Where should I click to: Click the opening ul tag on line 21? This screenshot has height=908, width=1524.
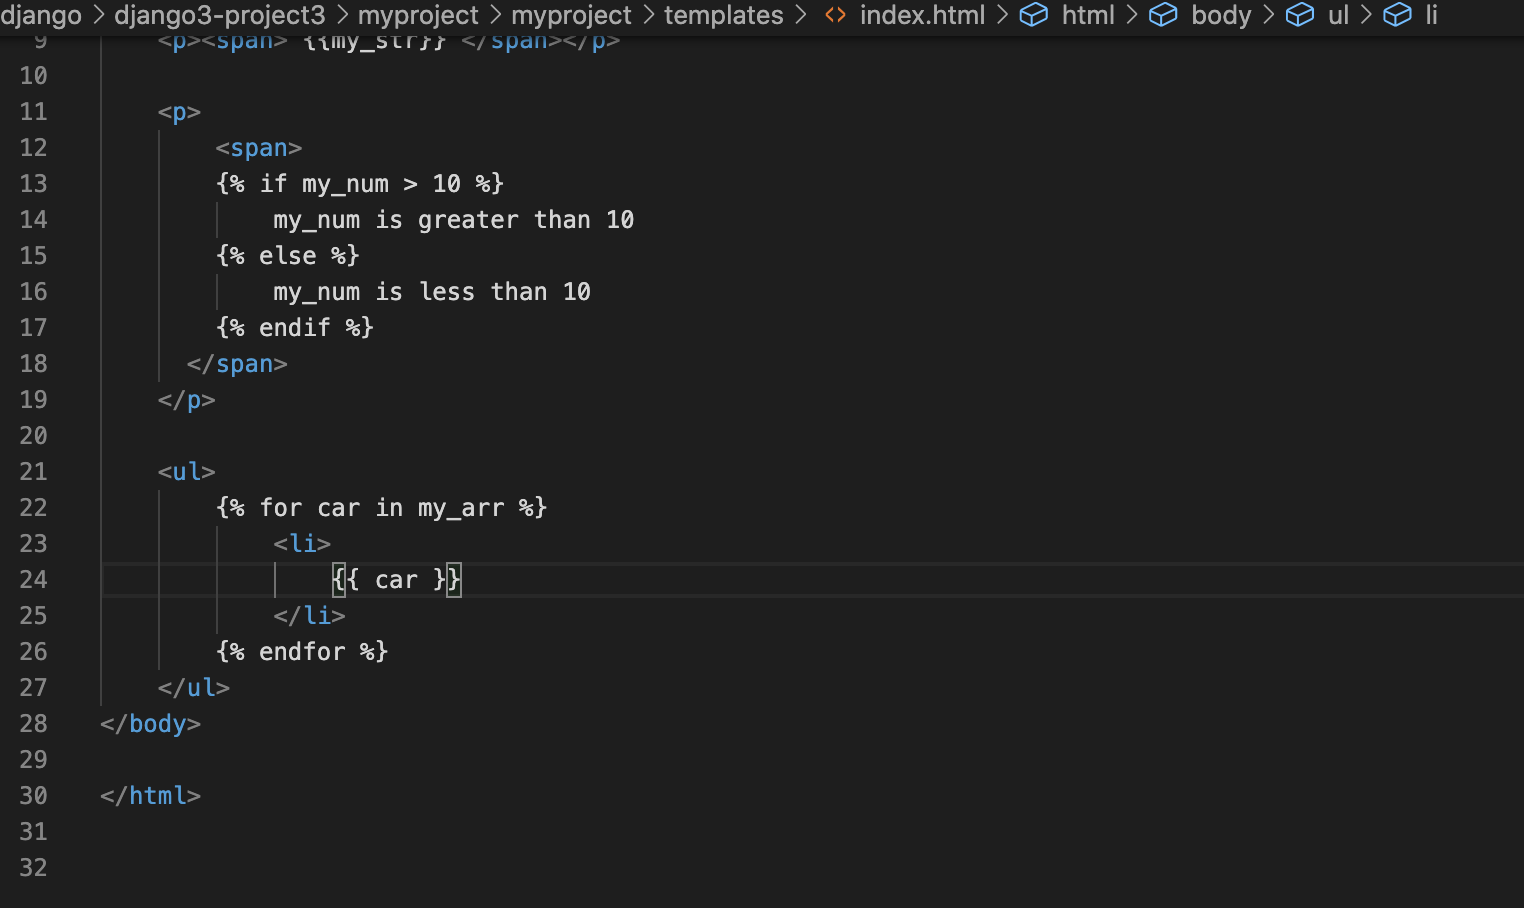[x=186, y=471]
